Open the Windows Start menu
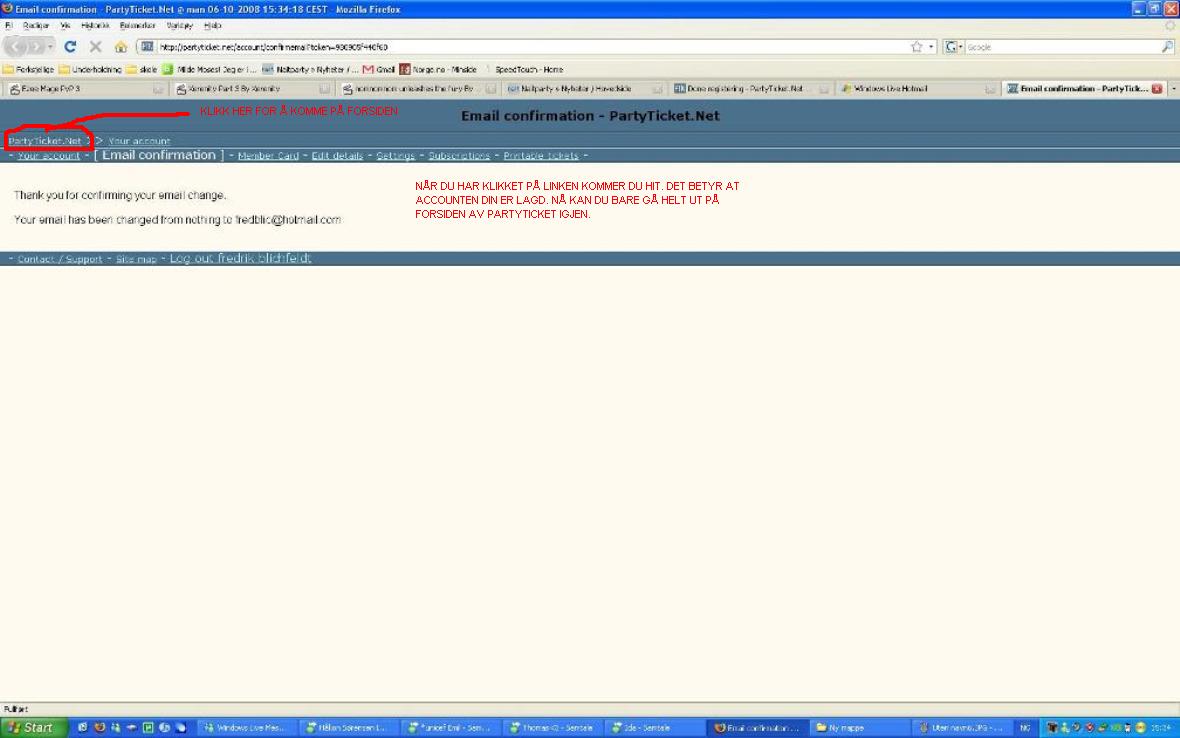This screenshot has width=1180, height=738. [33, 727]
